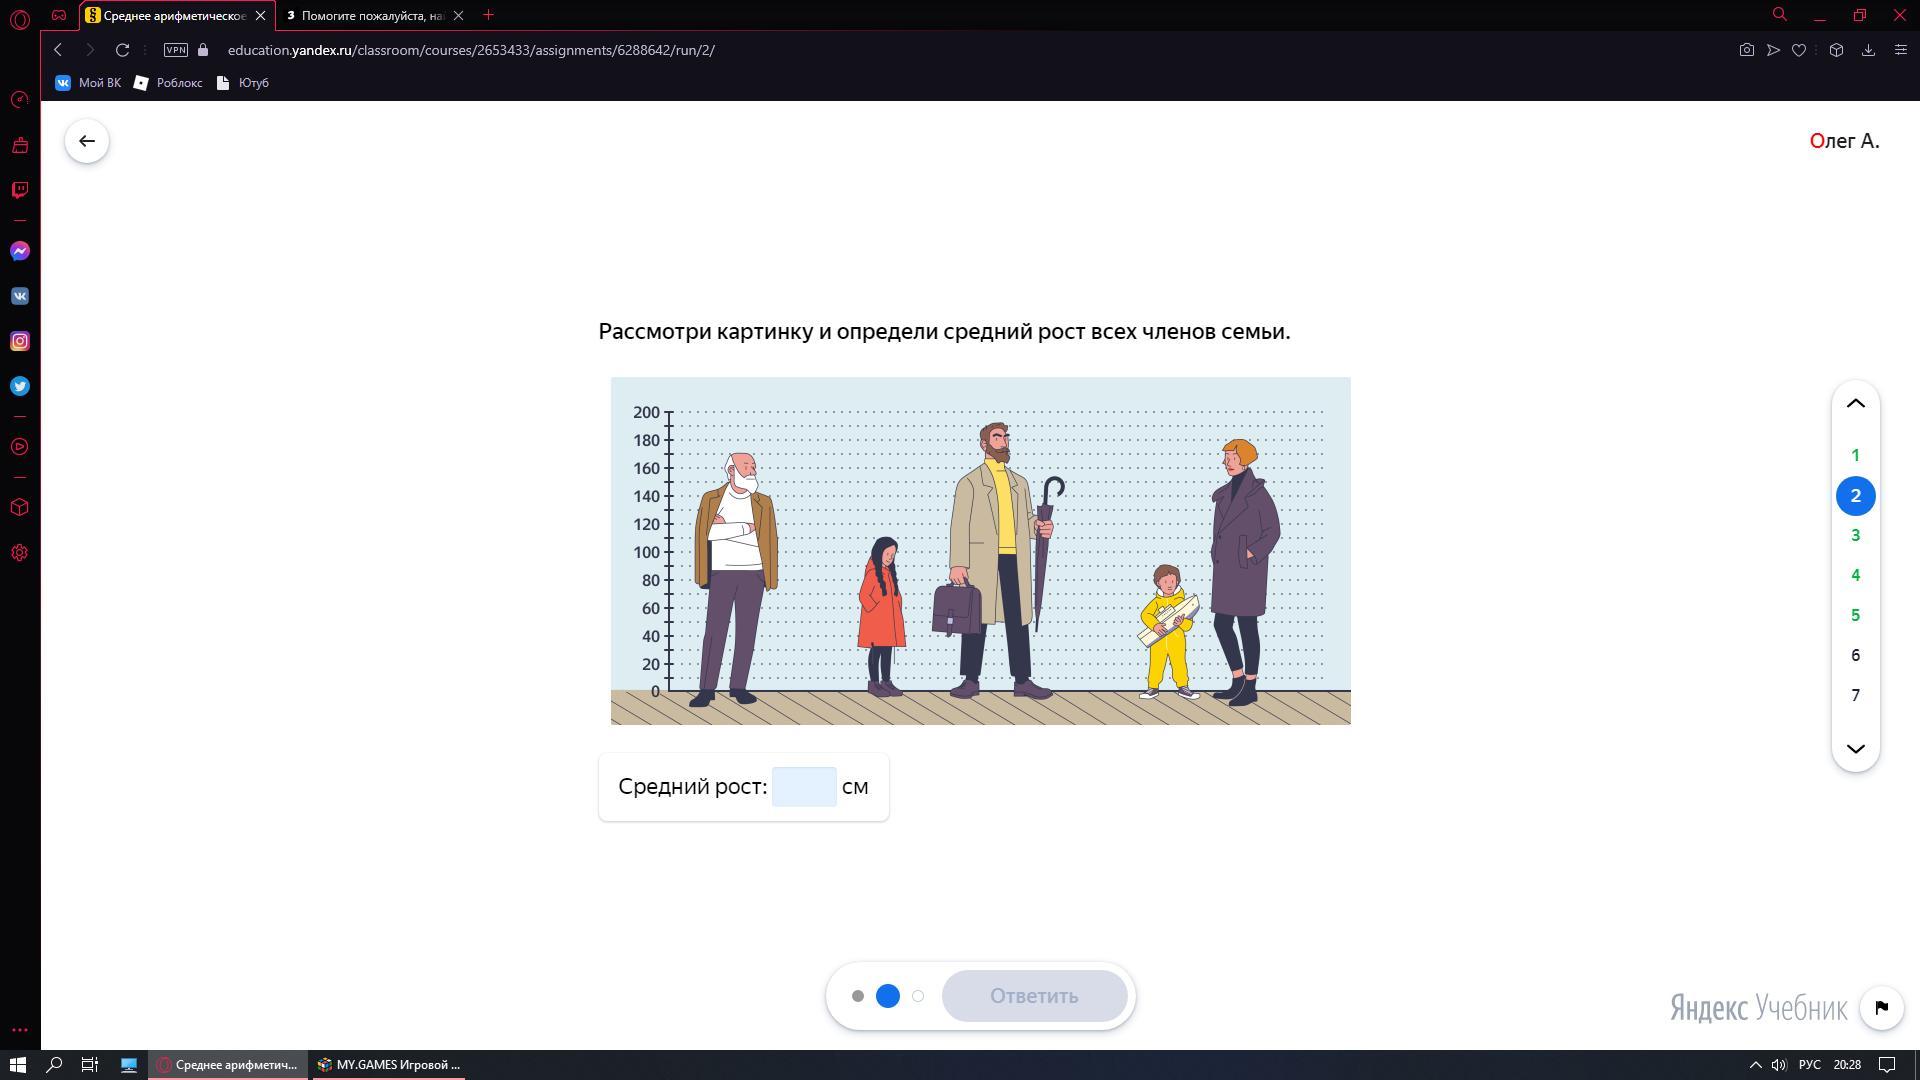
Task: Click the average height input field
Action: 804,787
